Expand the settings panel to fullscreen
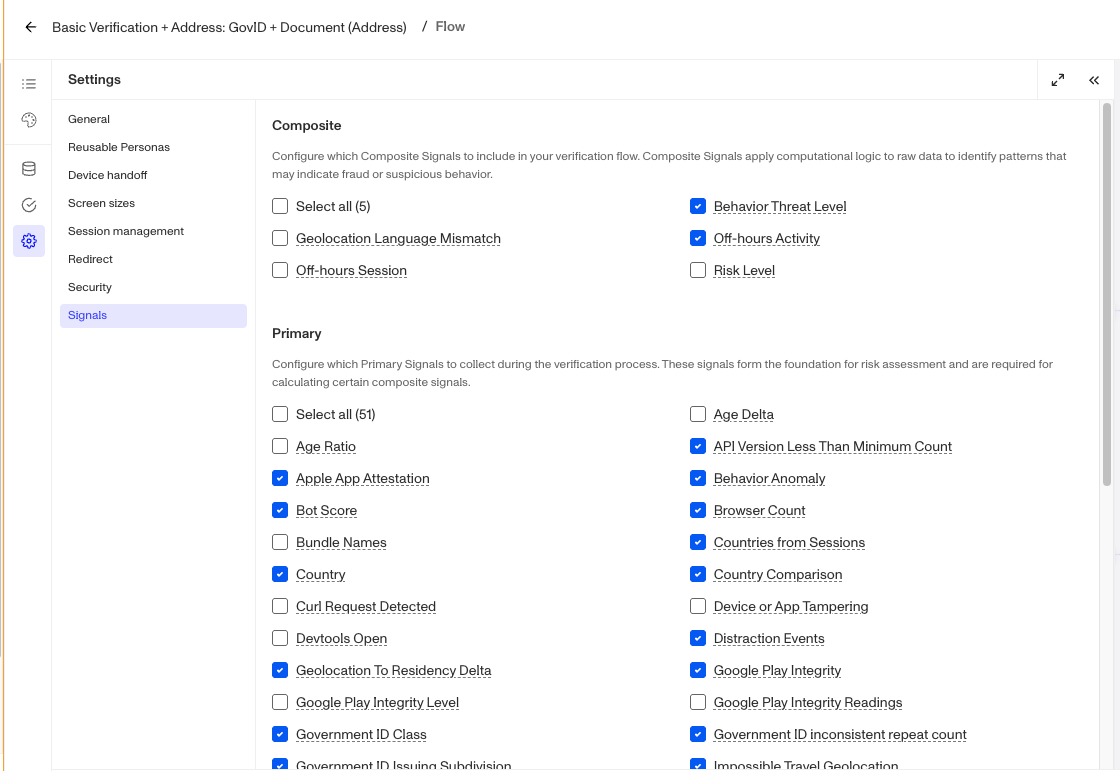 1058,80
